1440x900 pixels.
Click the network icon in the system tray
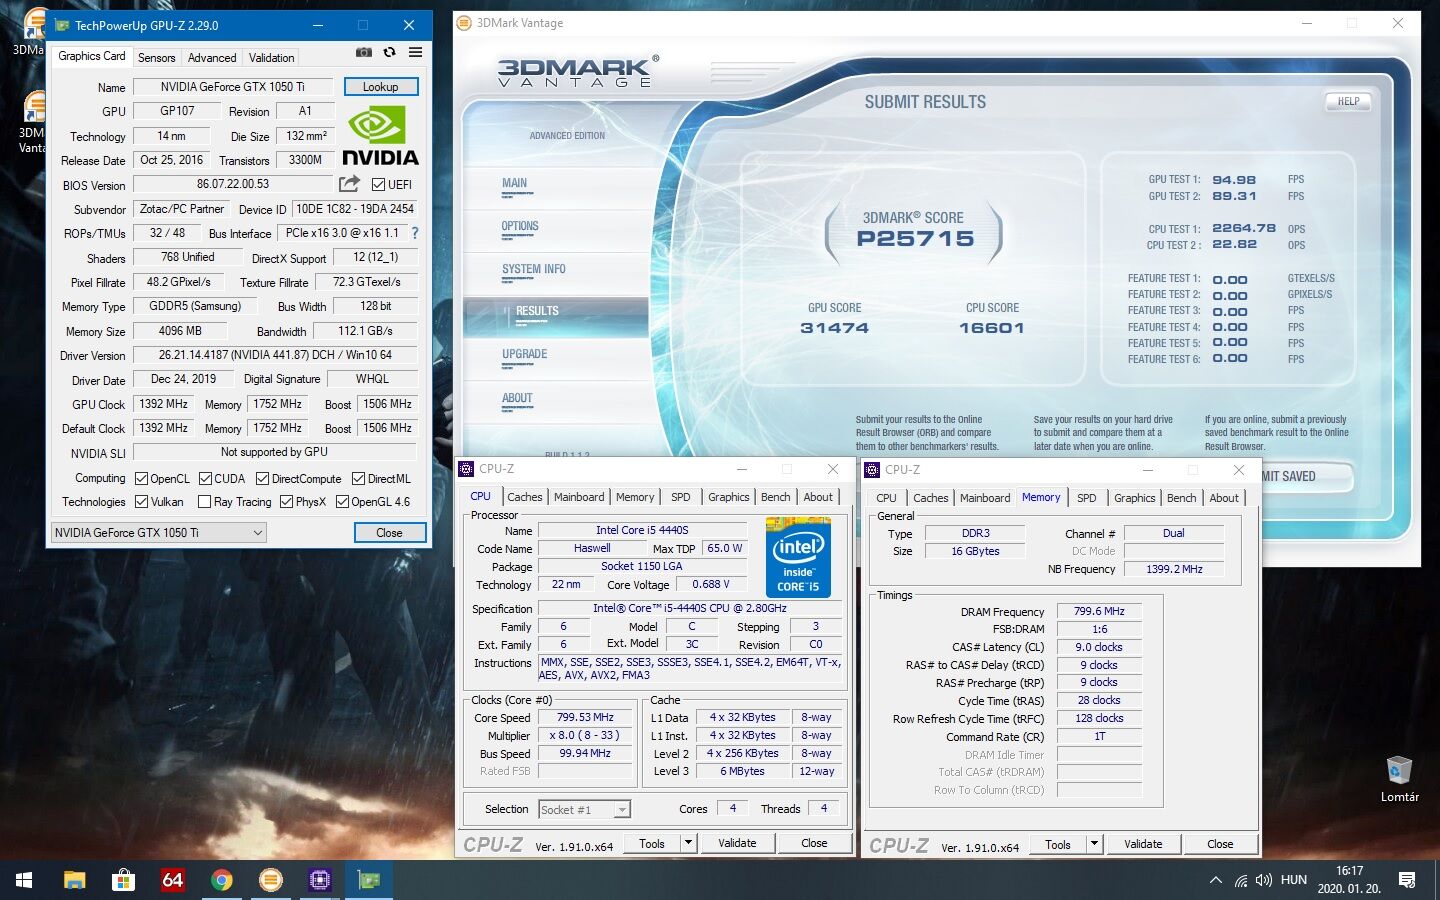click(x=1241, y=880)
